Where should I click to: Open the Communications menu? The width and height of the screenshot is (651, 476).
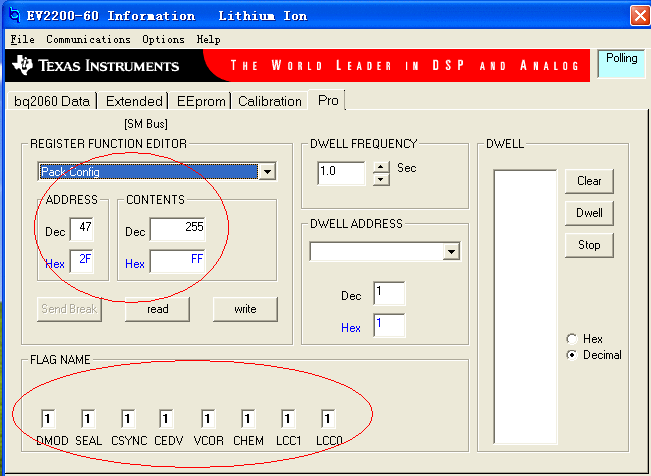[88, 39]
